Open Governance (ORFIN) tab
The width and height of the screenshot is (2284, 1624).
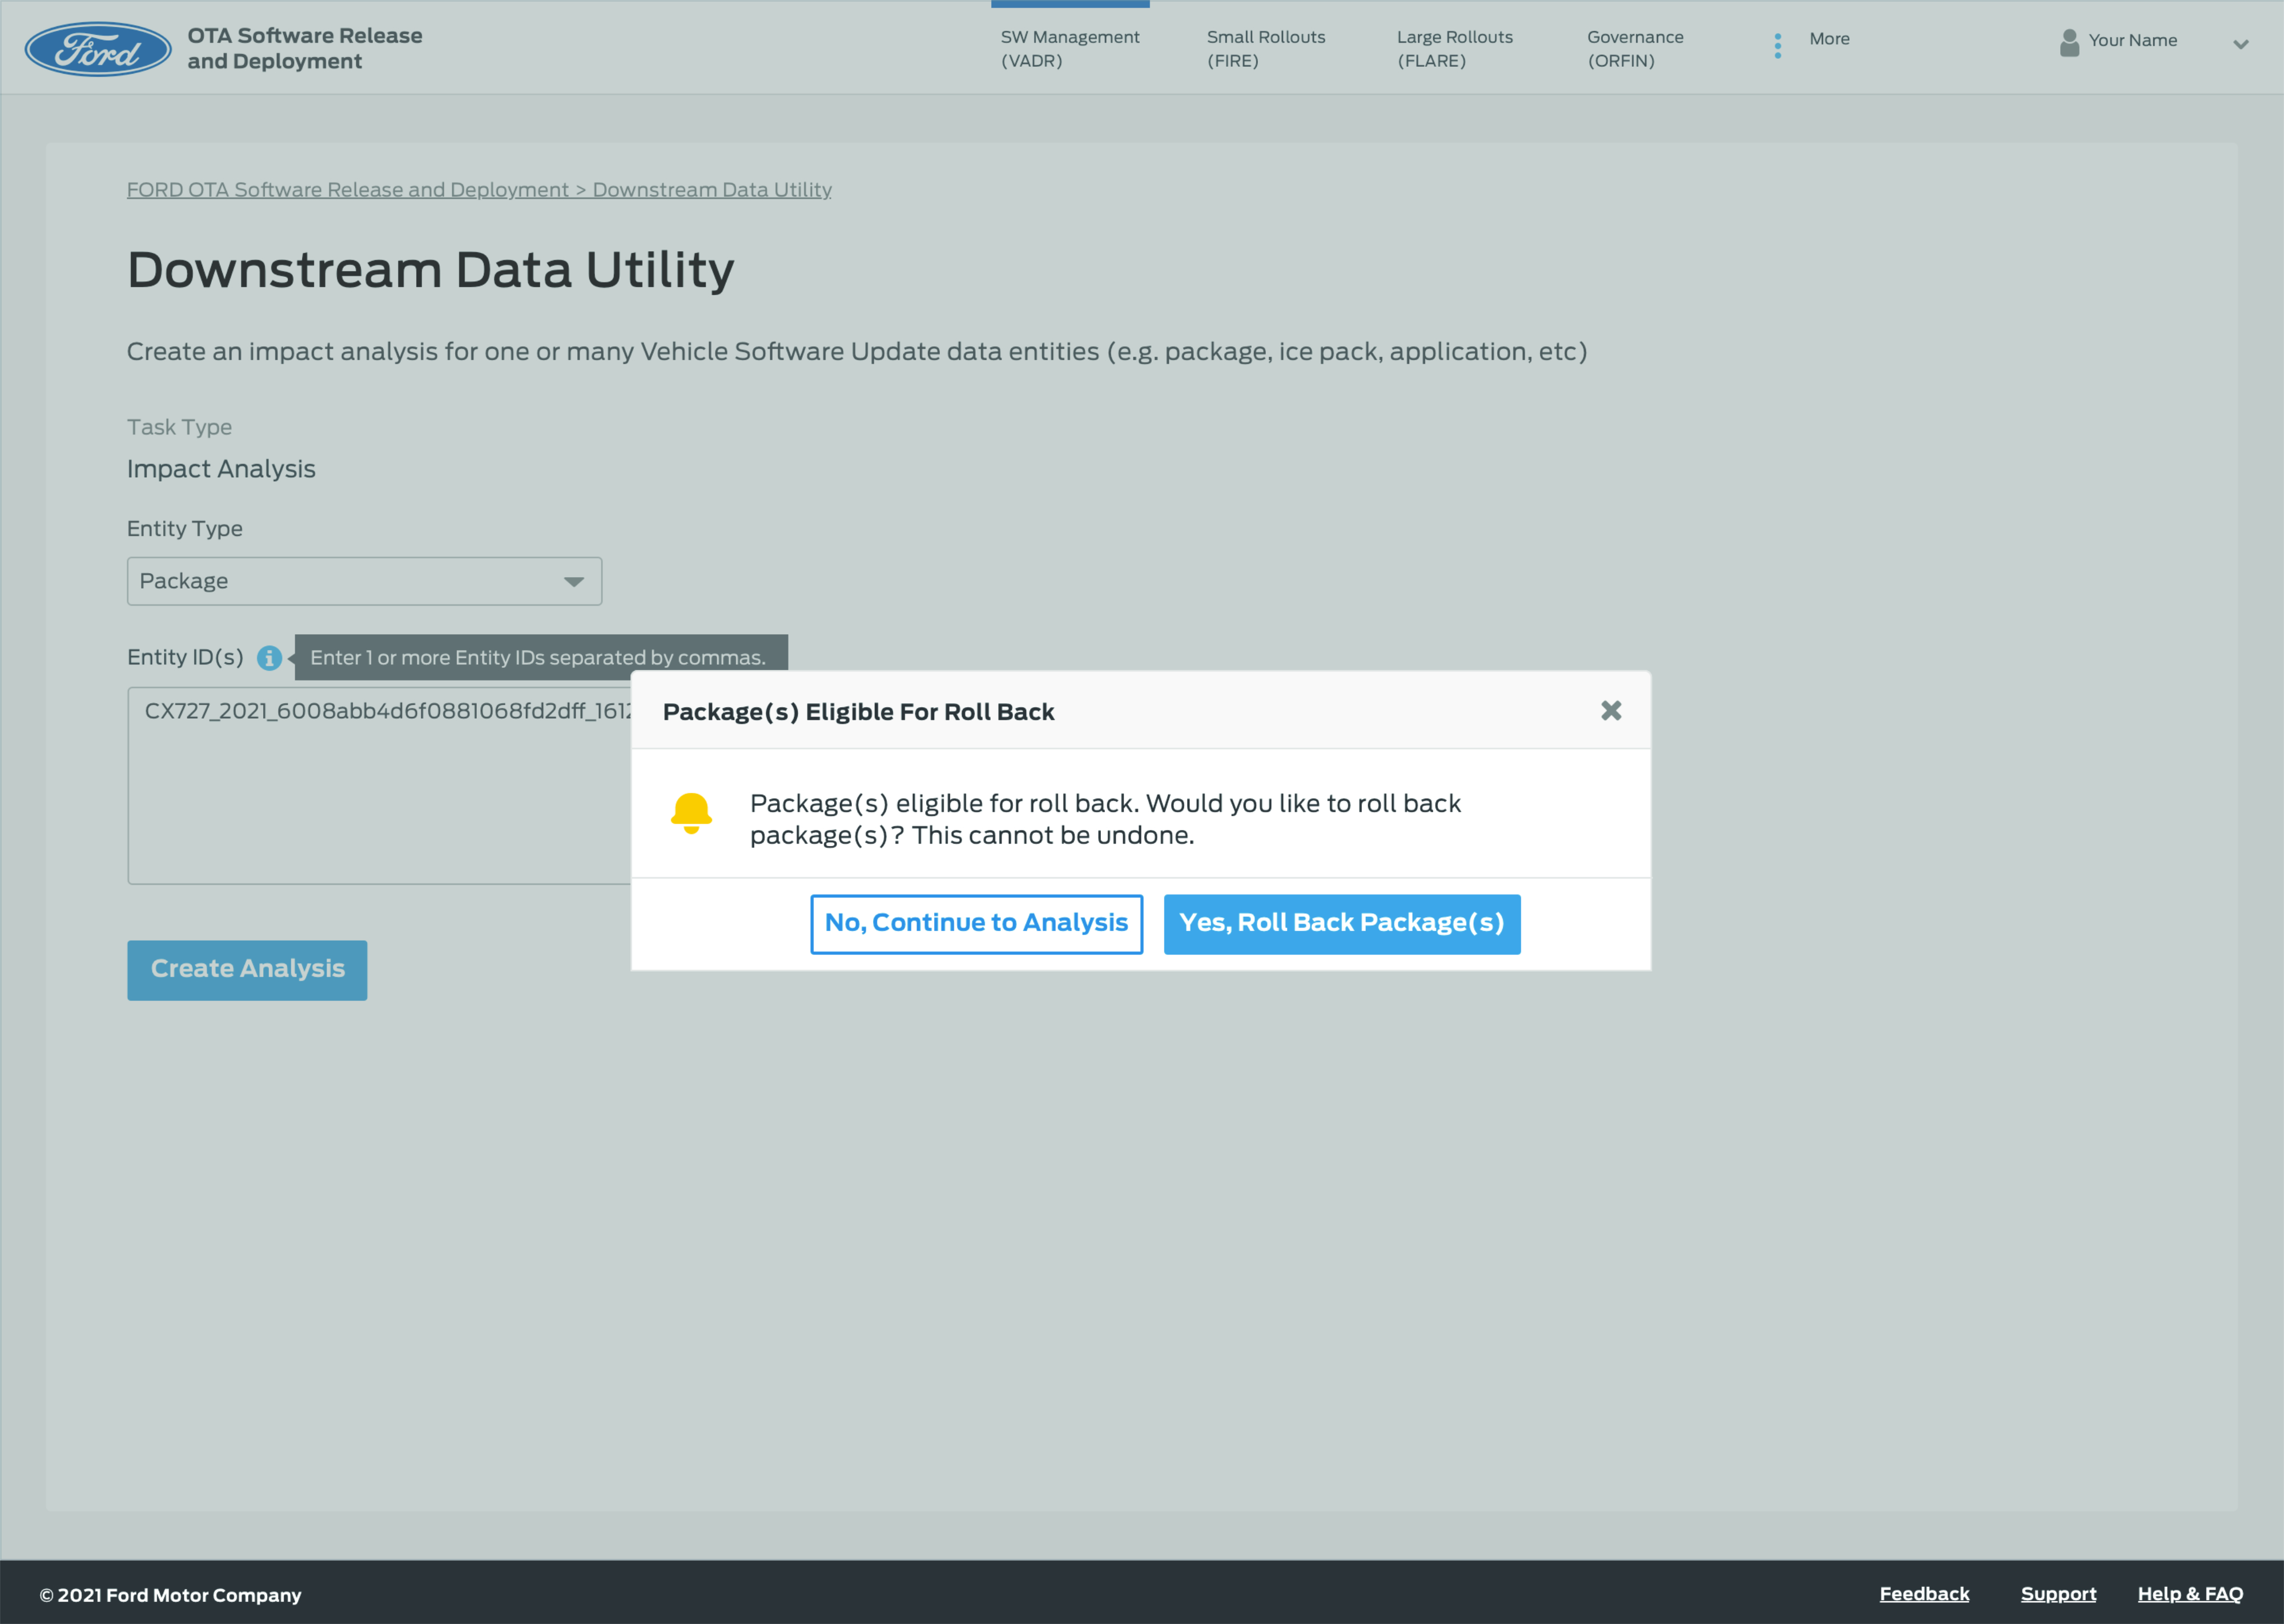[x=1634, y=48]
